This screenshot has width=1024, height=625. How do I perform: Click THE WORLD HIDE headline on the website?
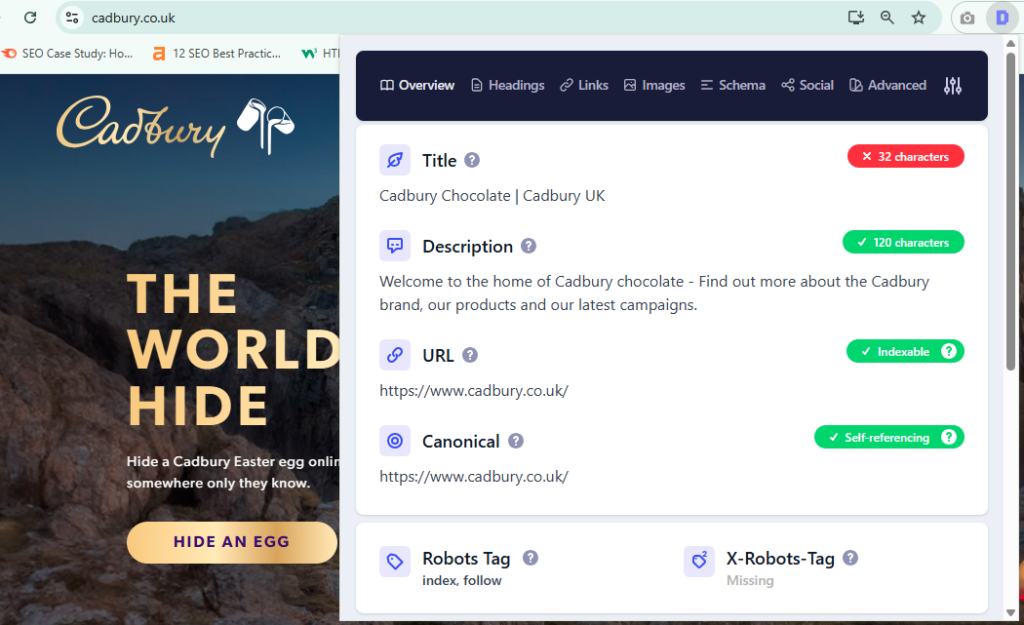point(233,349)
